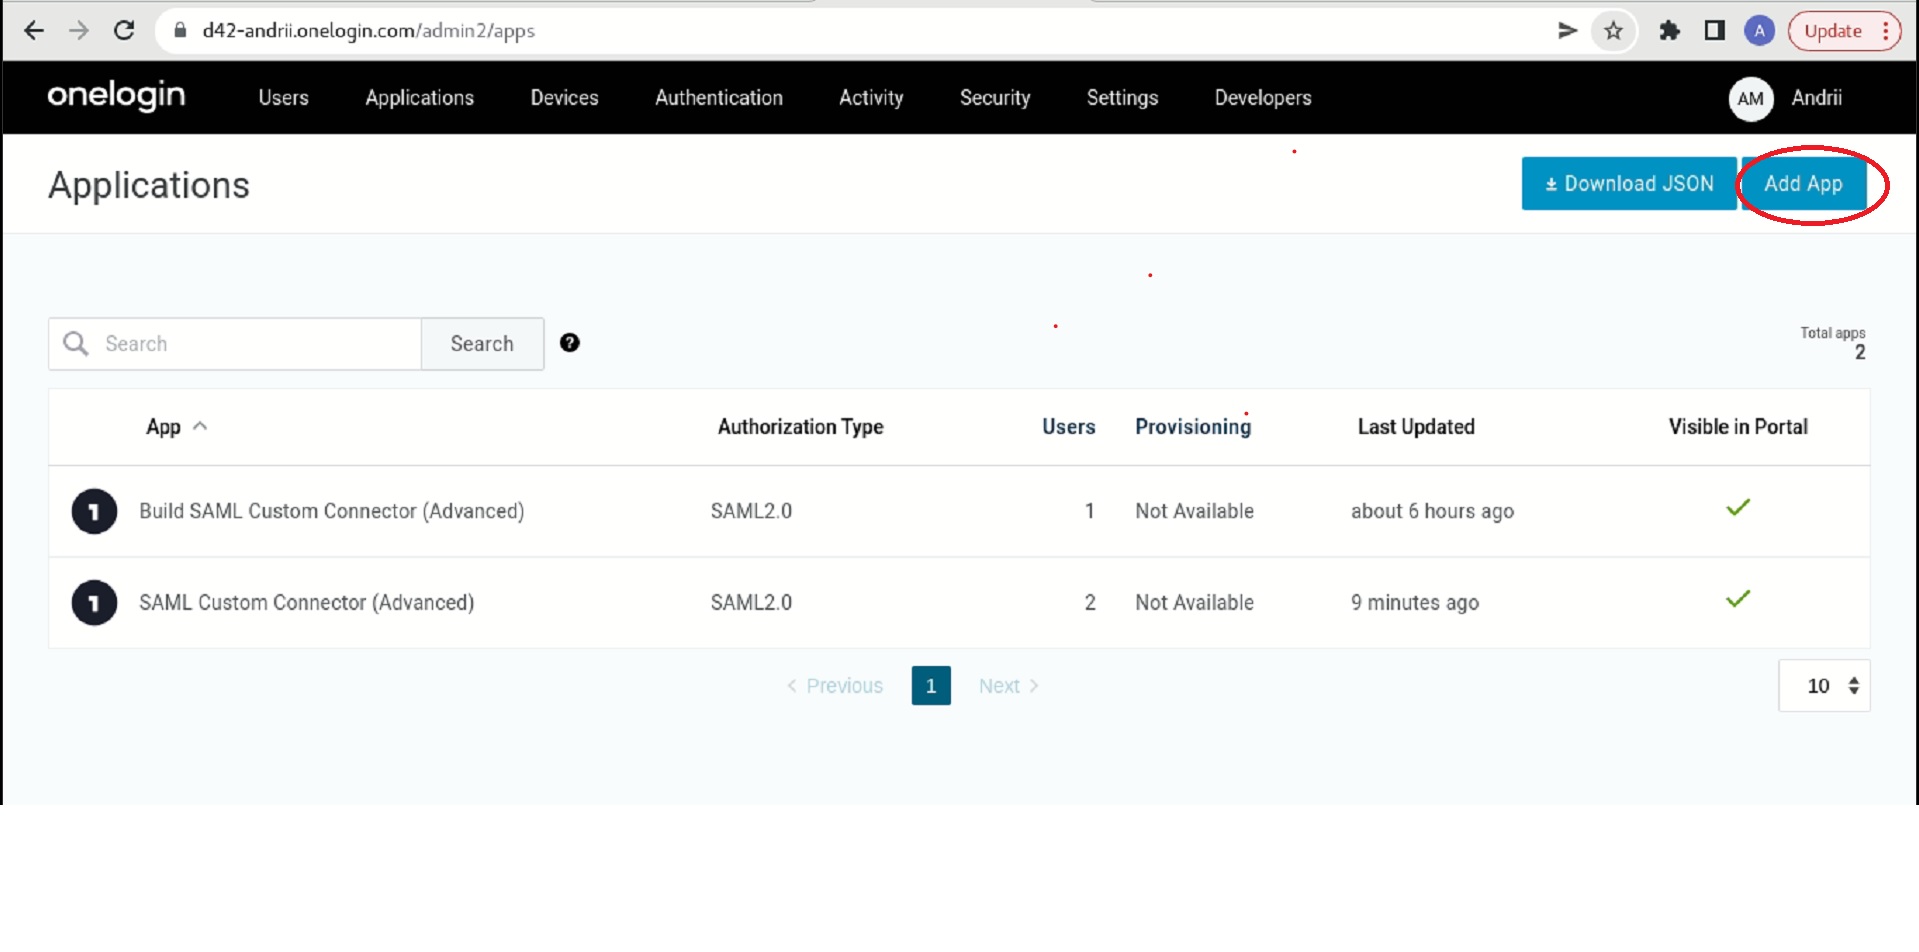Click Build SAML Custom Connector app icon
The width and height of the screenshot is (1919, 952).
pos(94,512)
